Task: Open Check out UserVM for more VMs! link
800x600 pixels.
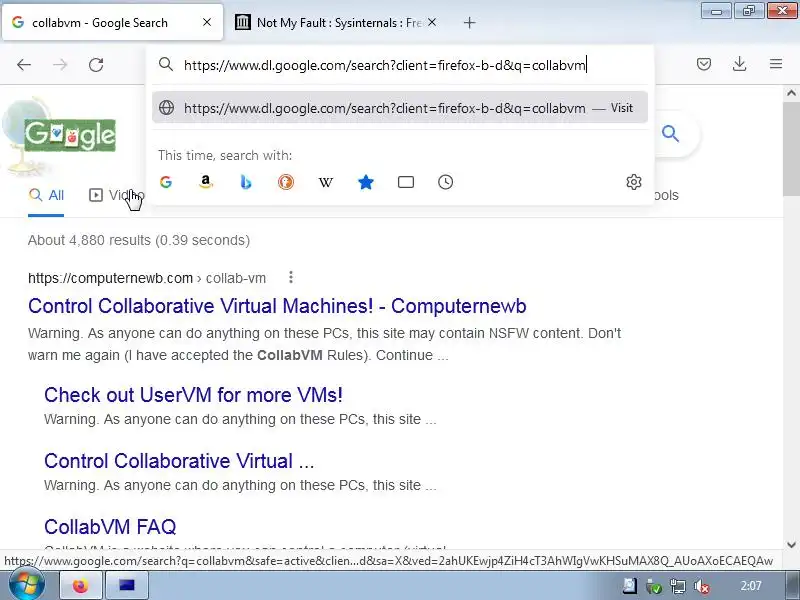Action: 193,395
